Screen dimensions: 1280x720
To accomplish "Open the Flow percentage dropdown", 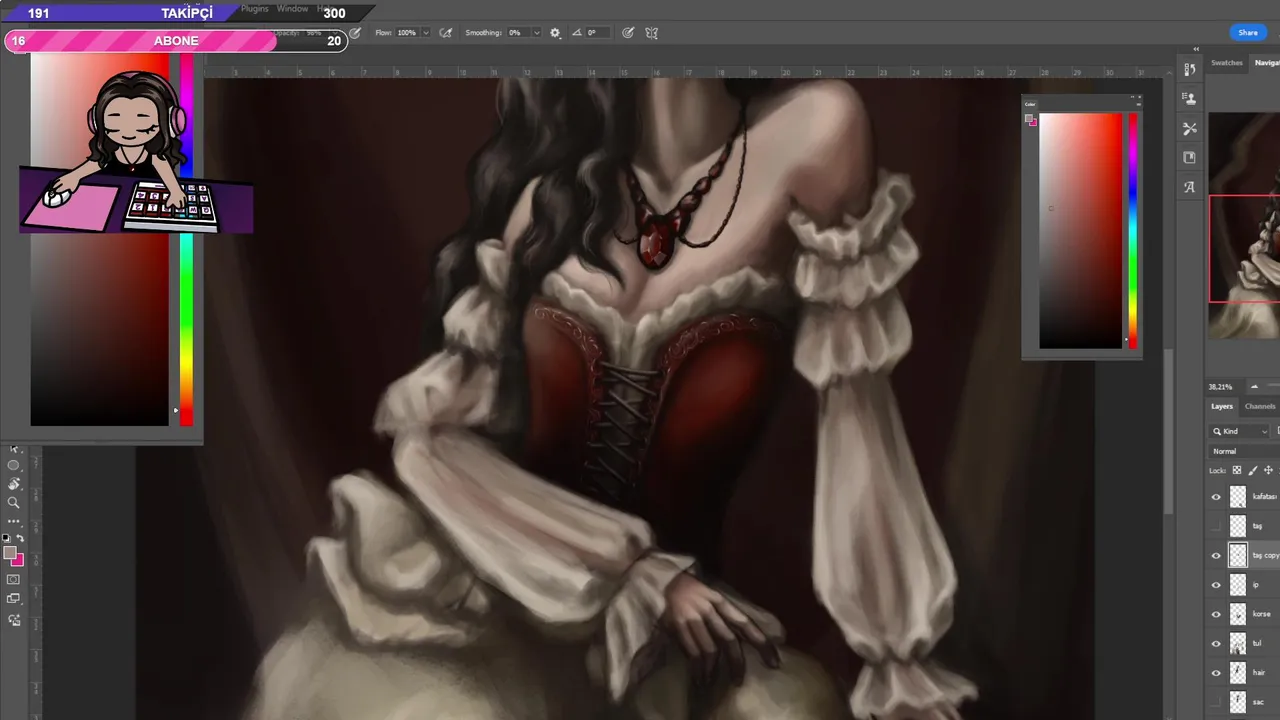I will tap(426, 33).
